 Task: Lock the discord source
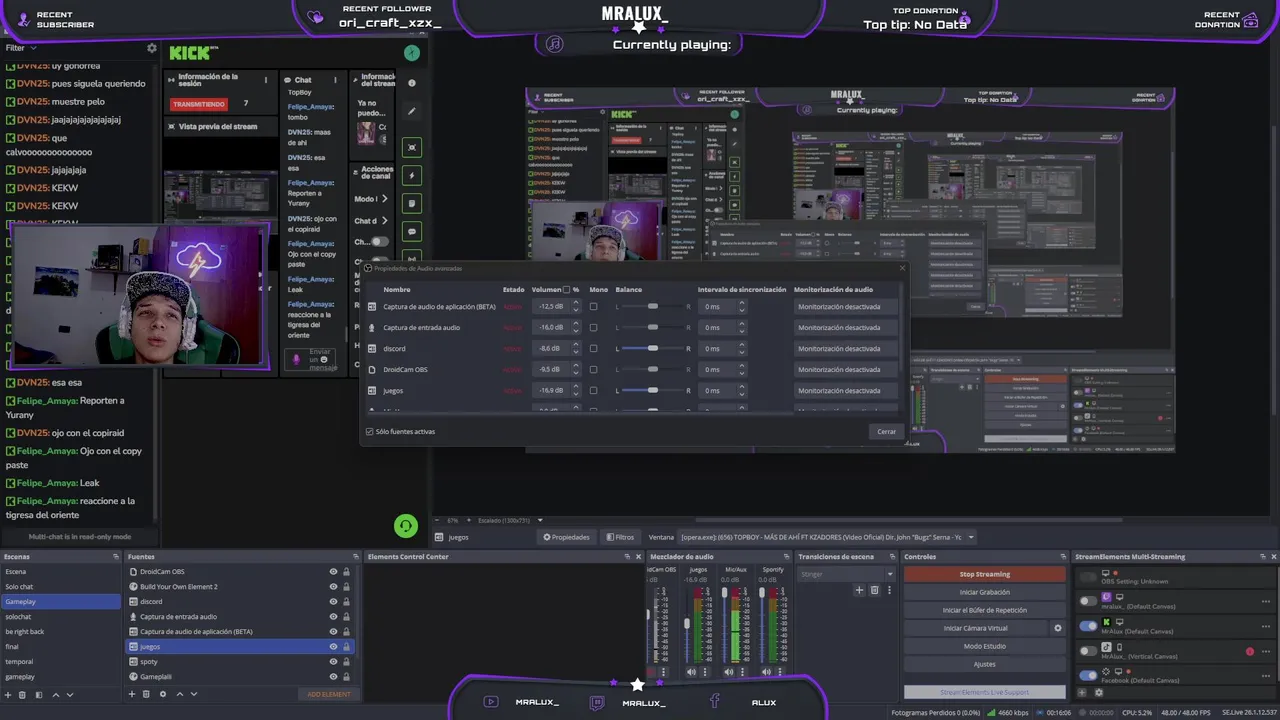click(x=346, y=602)
